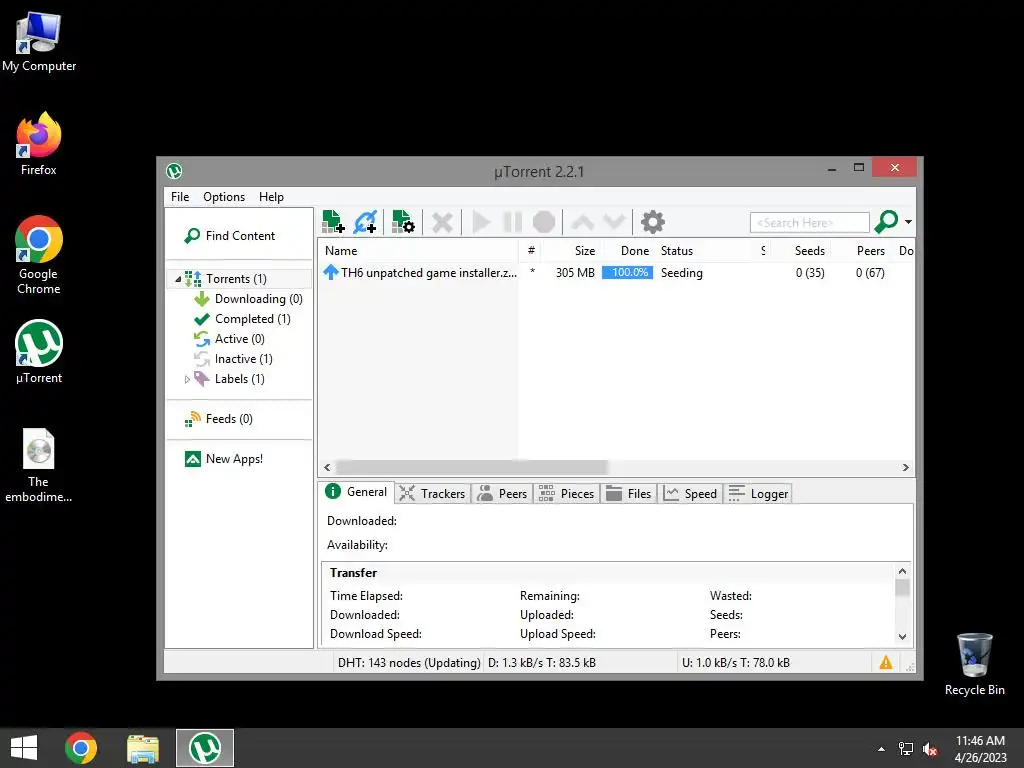The image size is (1024, 768).
Task: Sort torrents by the Name column
Action: (x=419, y=251)
